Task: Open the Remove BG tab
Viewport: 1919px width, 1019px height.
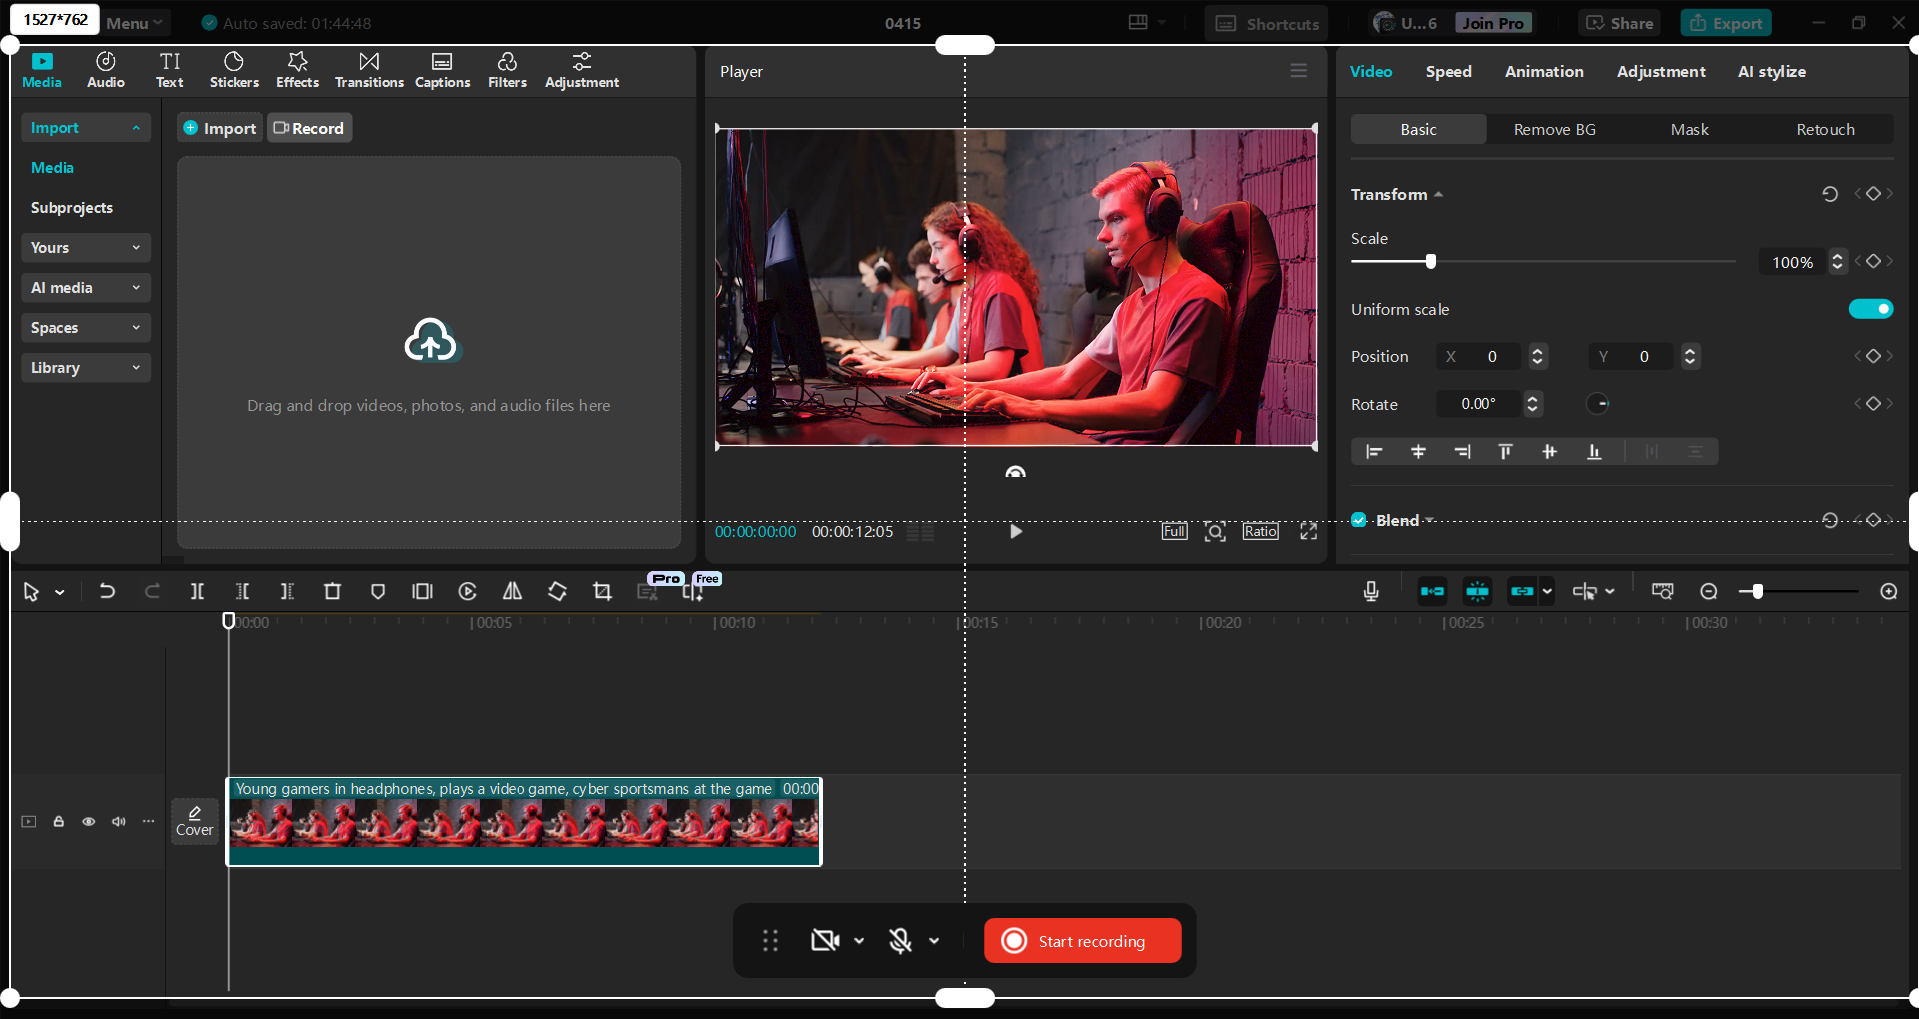Action: (1553, 129)
